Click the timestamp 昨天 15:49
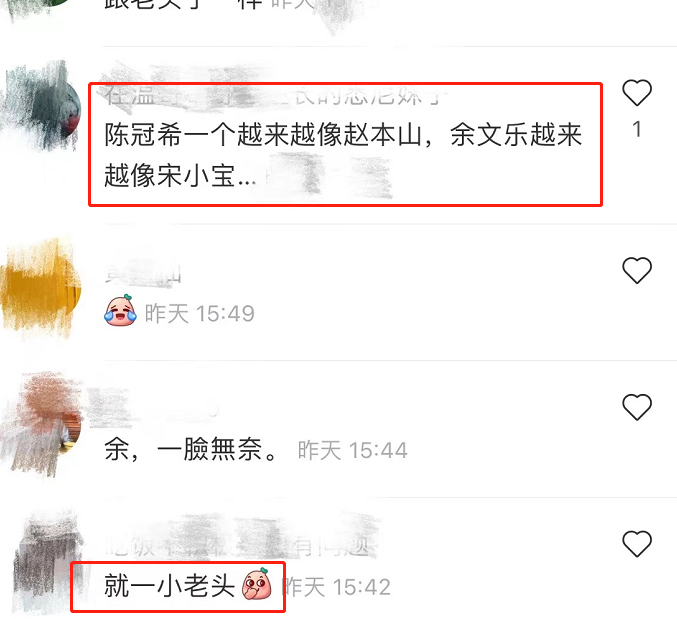The image size is (677, 619). coord(199,313)
